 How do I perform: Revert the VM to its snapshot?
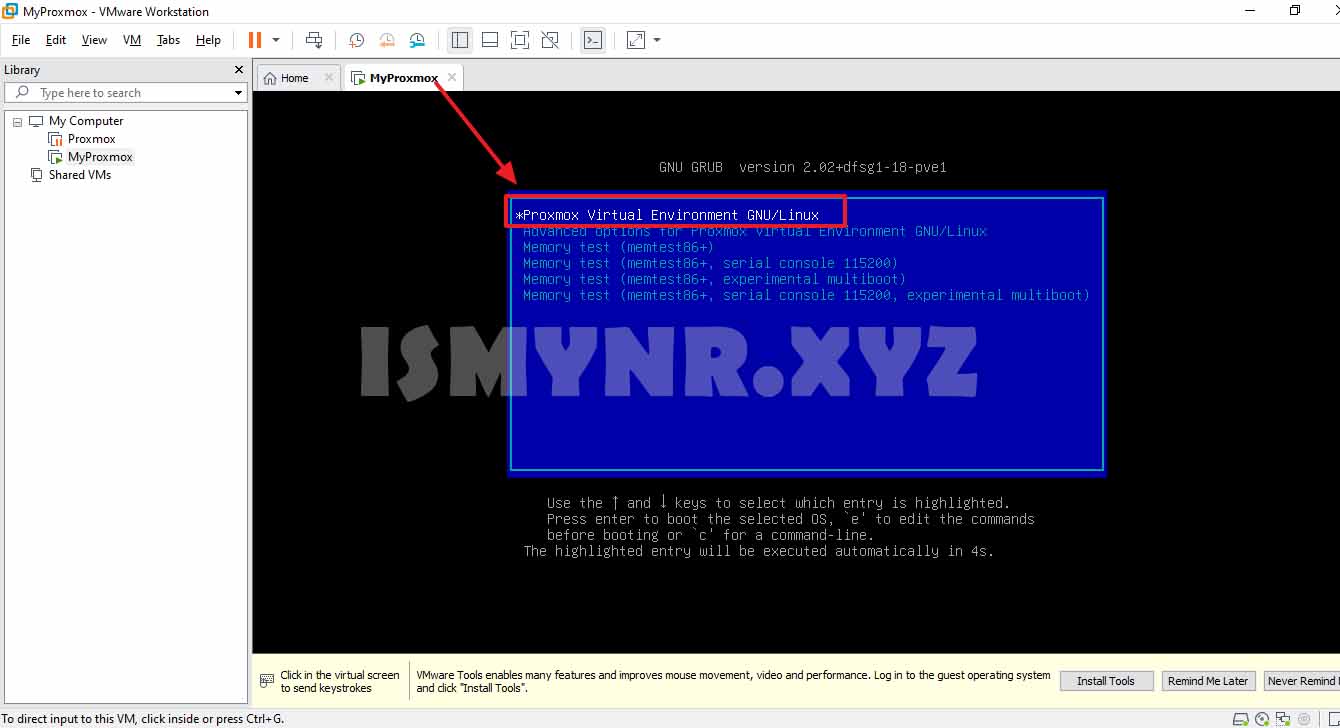tap(387, 40)
